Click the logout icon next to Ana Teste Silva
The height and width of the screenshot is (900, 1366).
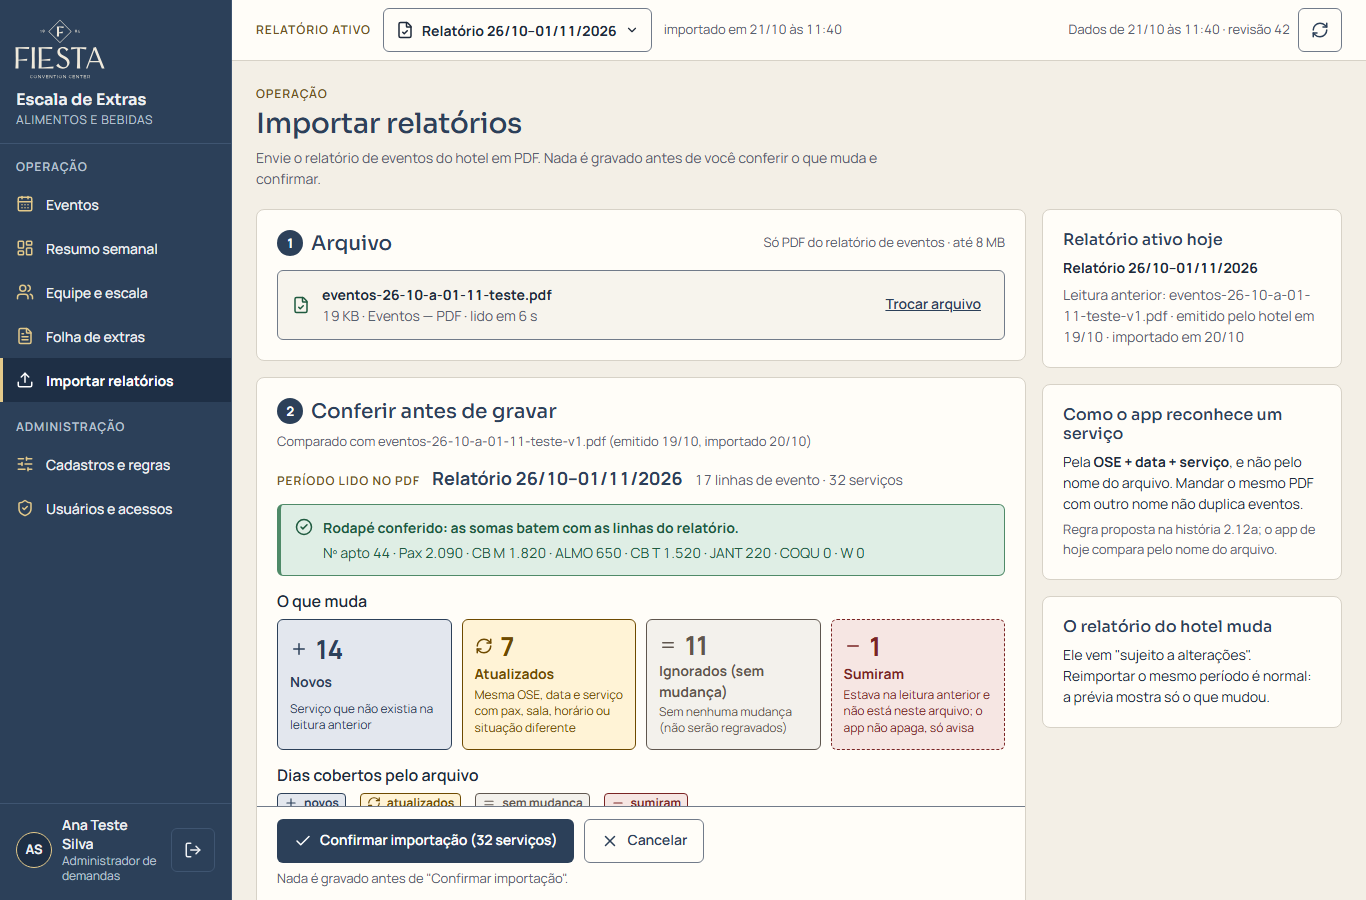pos(193,850)
